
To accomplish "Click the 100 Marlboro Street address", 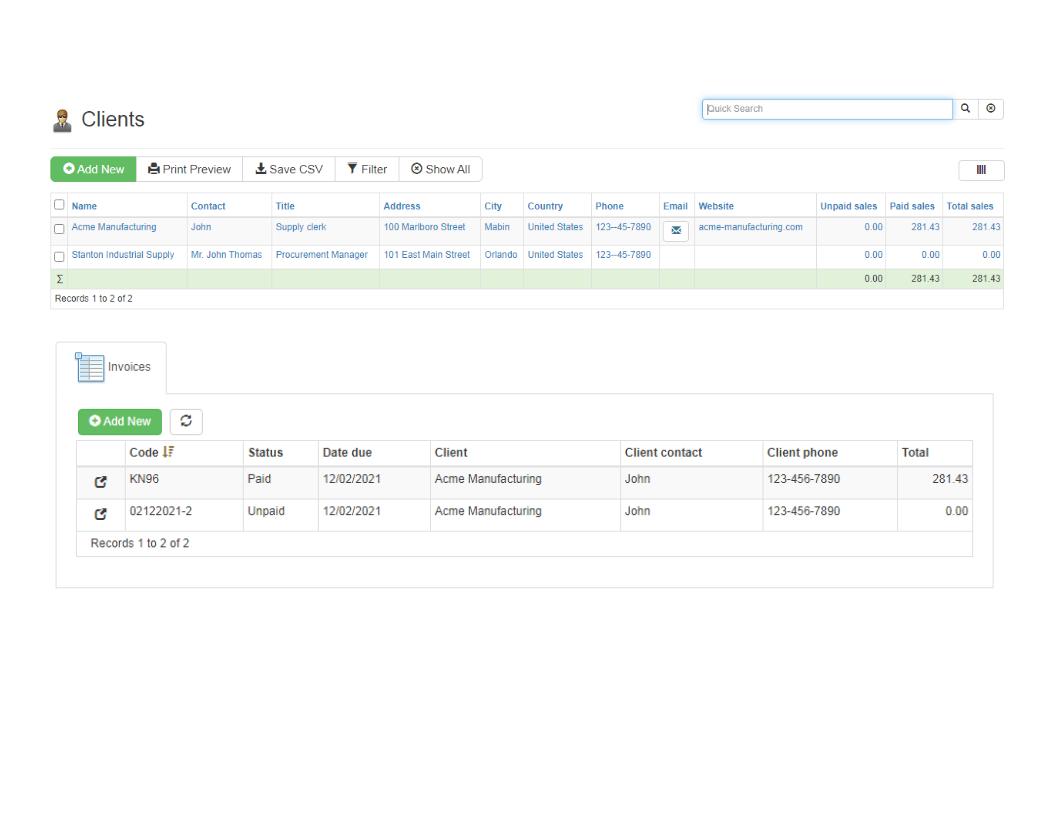I will click(x=424, y=227).
